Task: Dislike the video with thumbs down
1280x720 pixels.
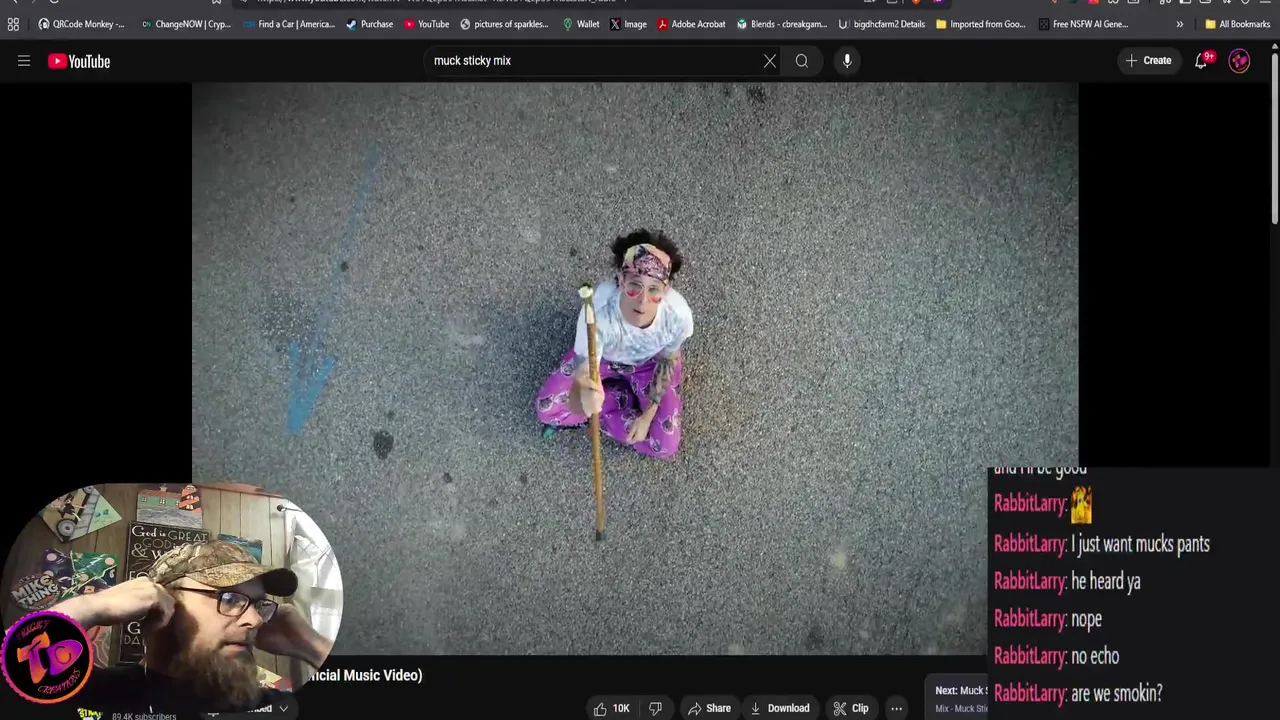Action: pyautogui.click(x=655, y=708)
